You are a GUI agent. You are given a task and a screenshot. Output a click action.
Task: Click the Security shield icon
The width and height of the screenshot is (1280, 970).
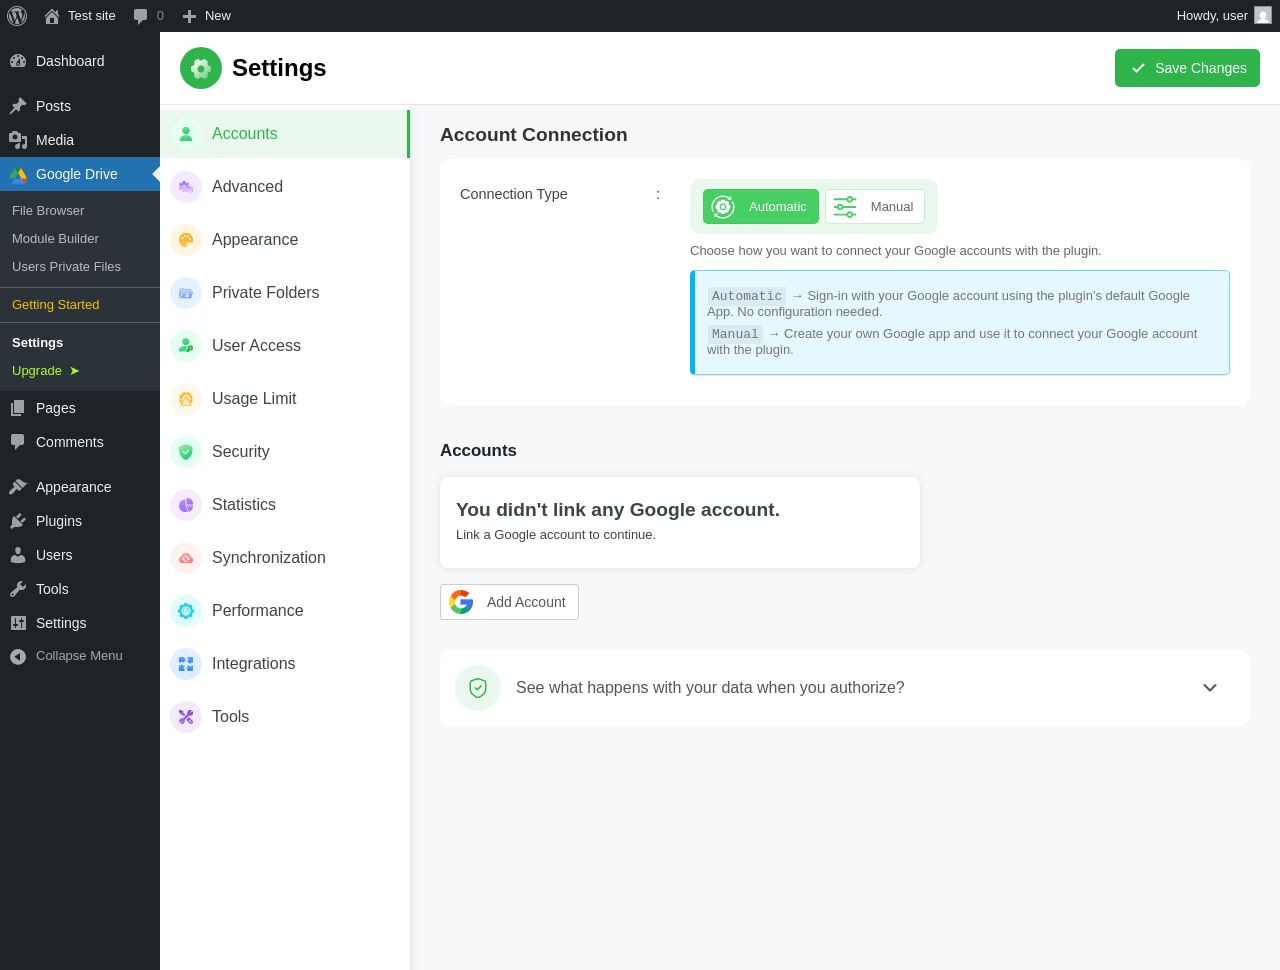pyautogui.click(x=186, y=452)
